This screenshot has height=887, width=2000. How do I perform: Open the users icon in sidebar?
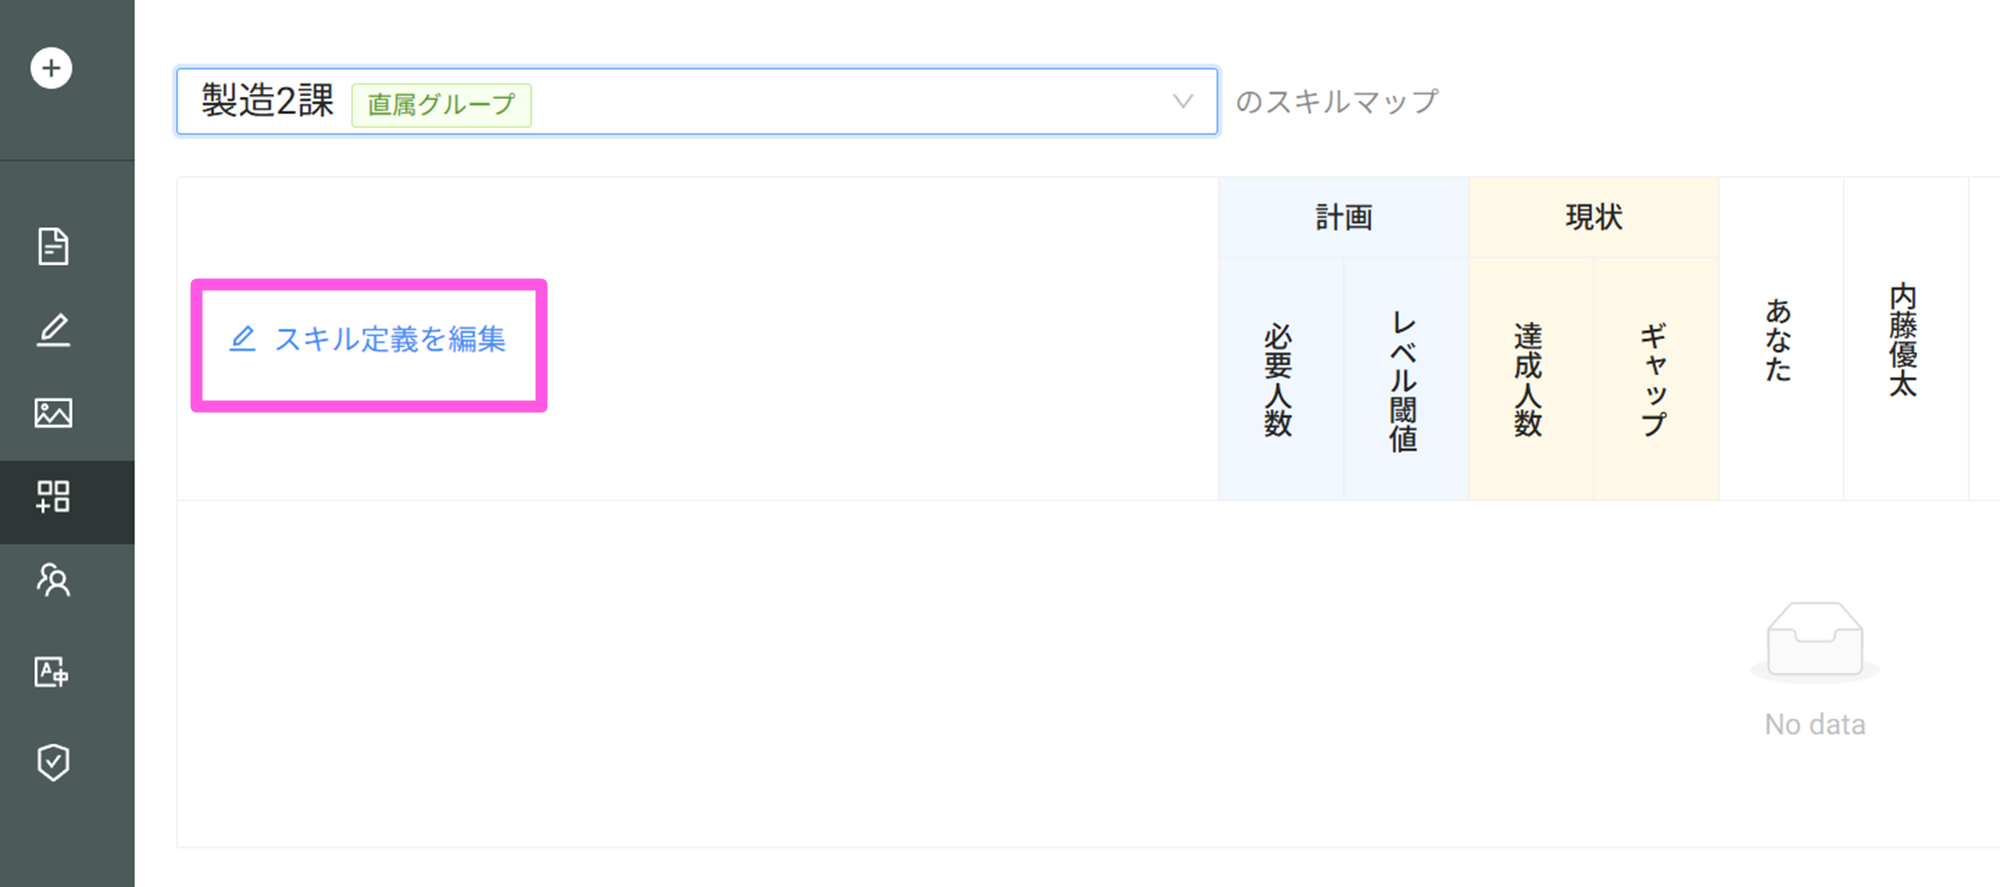pos(53,580)
